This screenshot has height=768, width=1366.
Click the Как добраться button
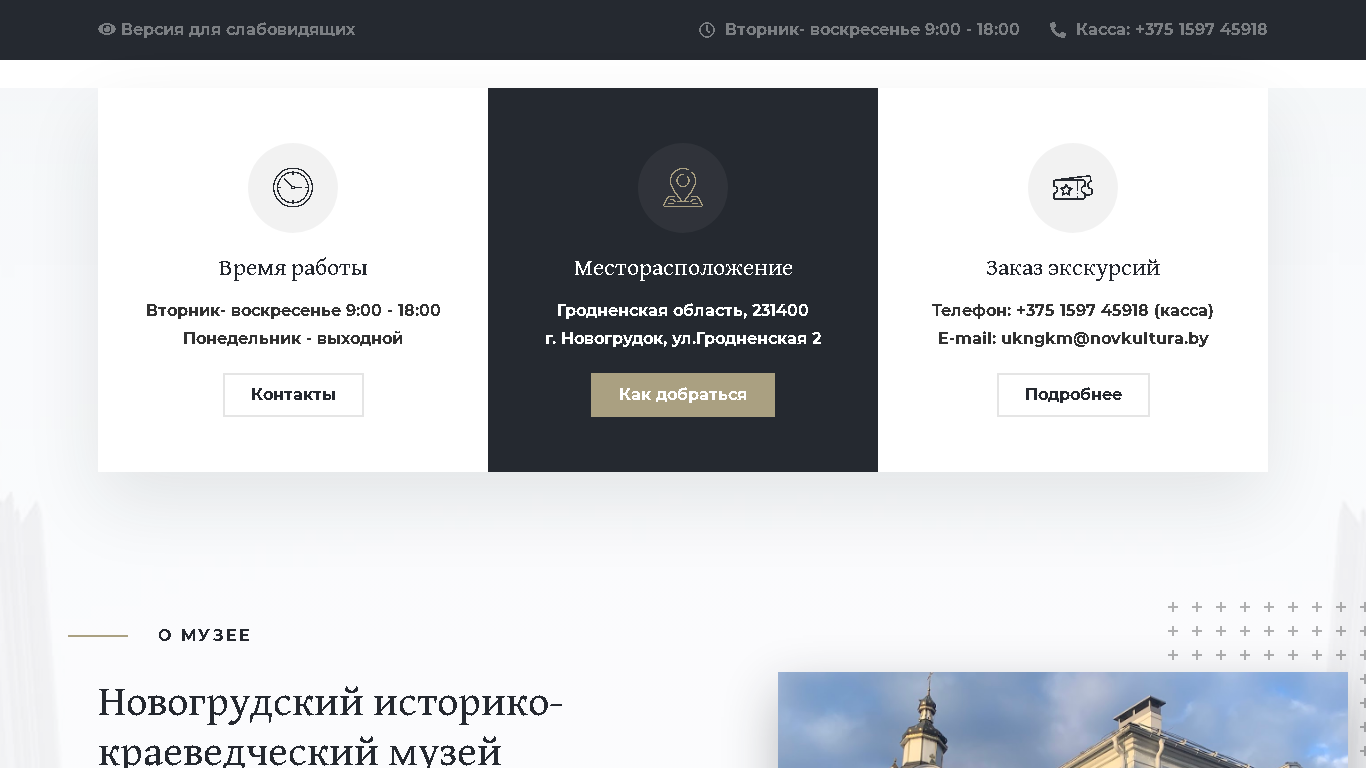[683, 395]
